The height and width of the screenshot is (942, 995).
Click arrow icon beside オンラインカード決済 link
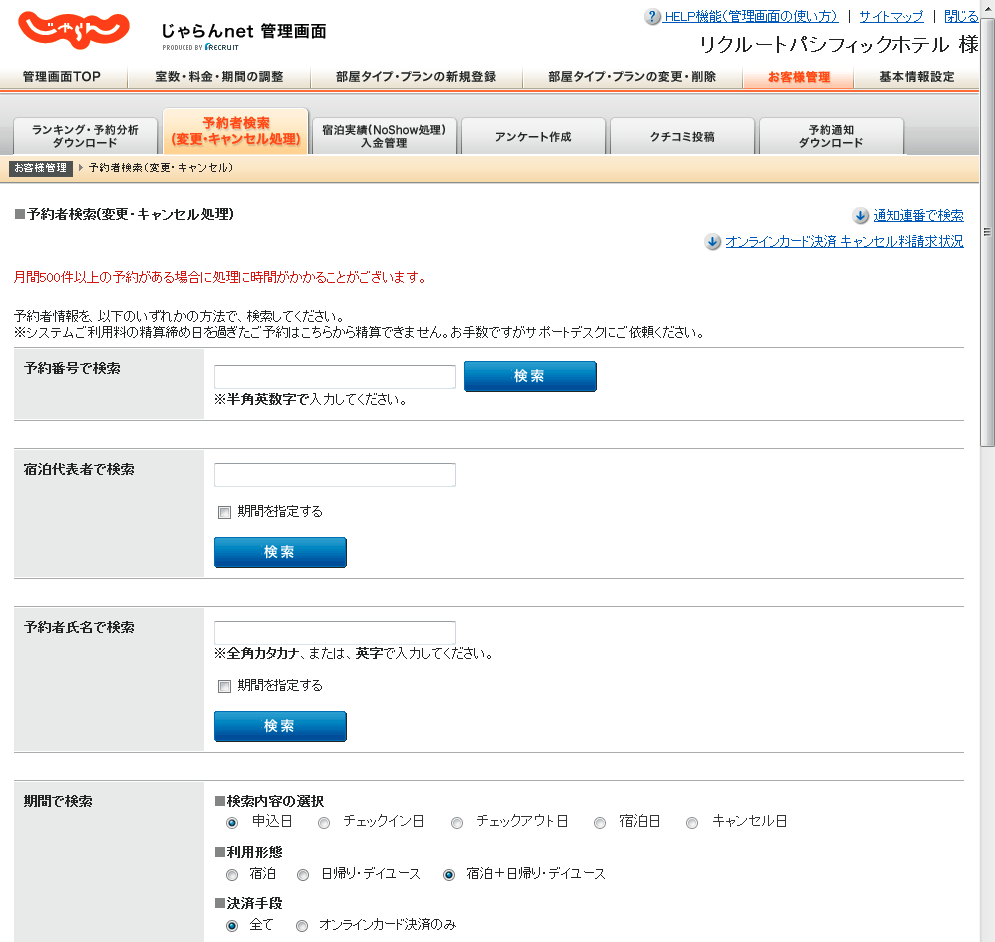(x=712, y=242)
